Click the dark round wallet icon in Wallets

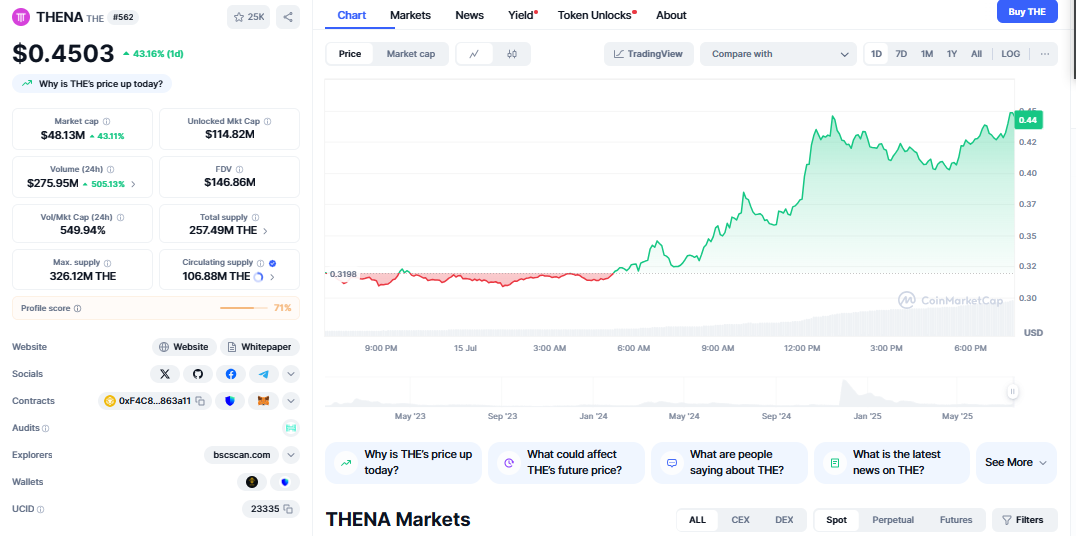click(x=252, y=482)
